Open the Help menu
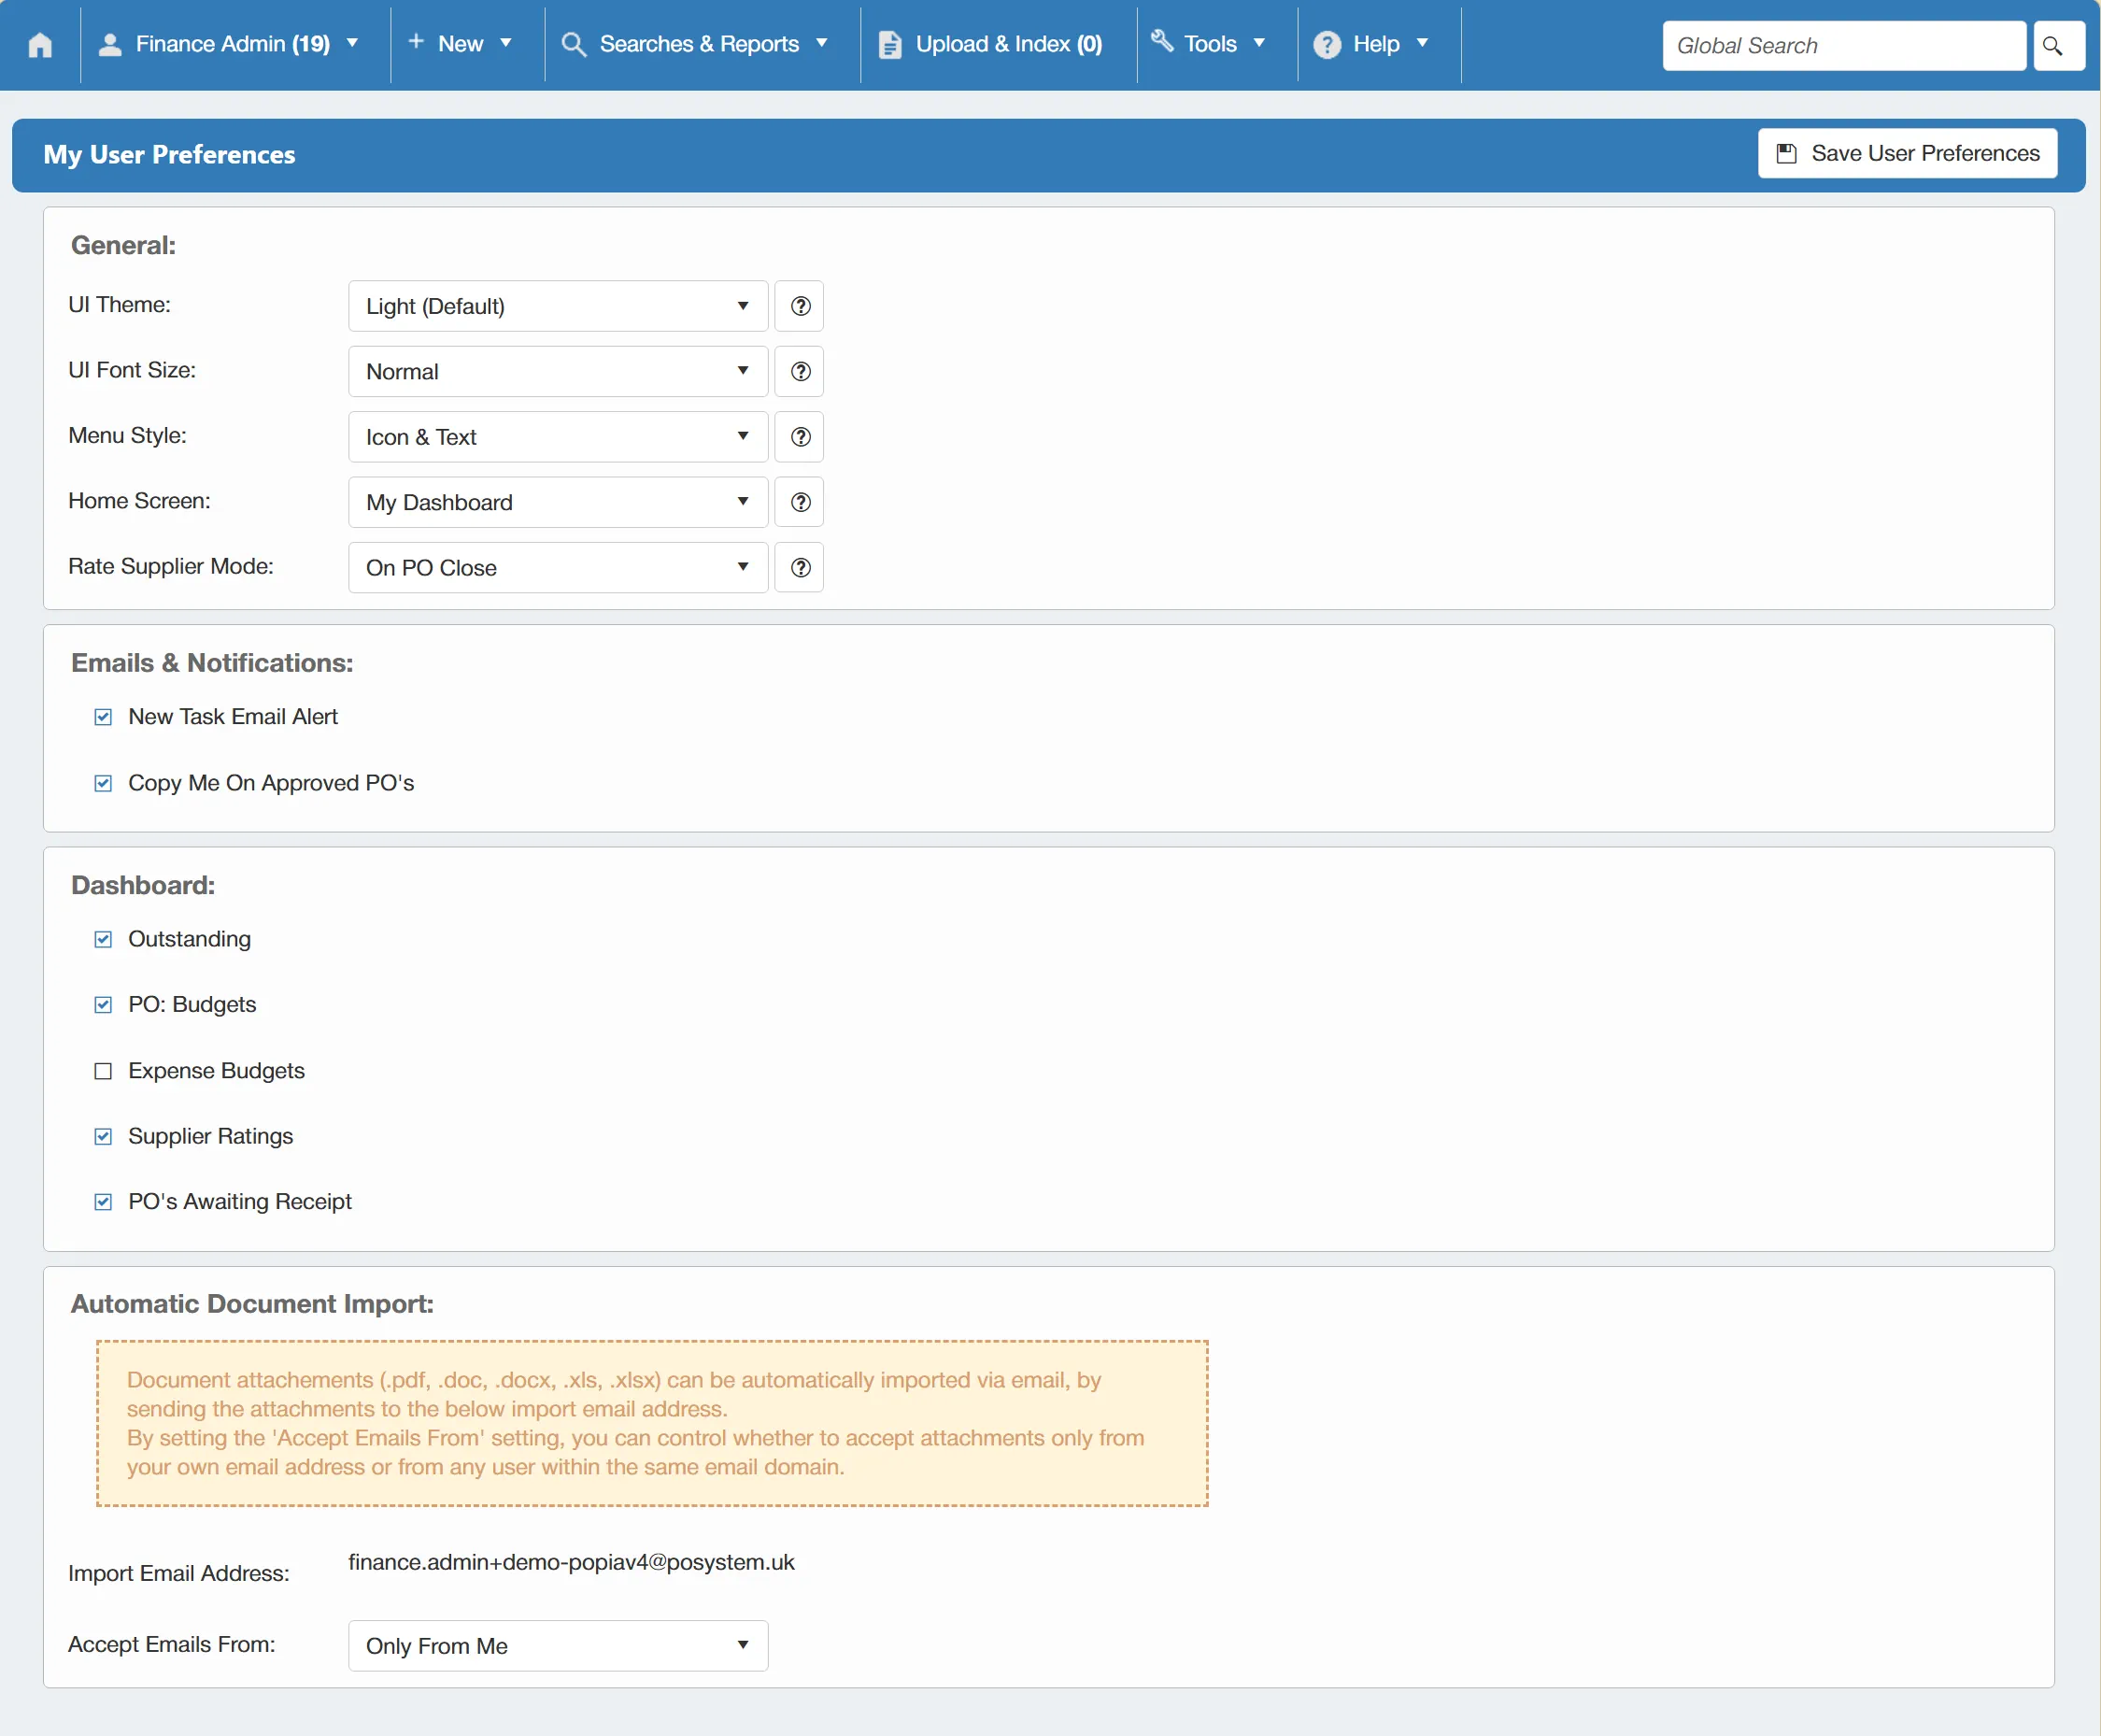 pos(1372,44)
